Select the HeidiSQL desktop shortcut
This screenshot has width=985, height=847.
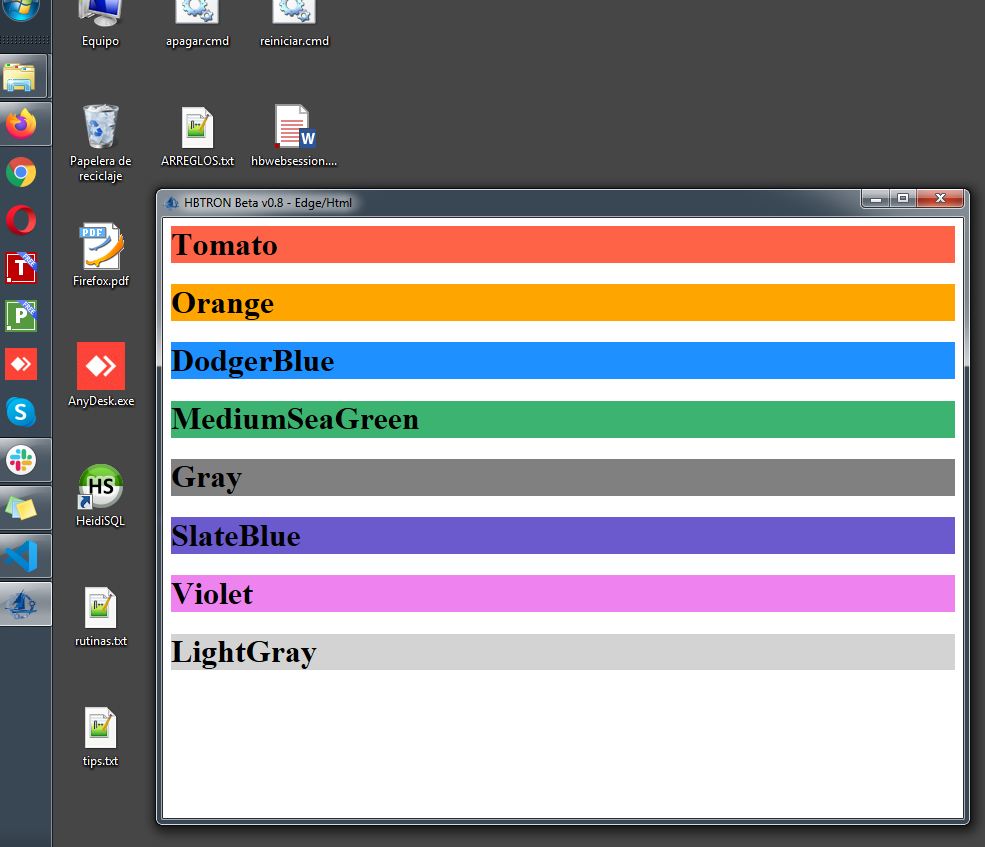(100, 488)
